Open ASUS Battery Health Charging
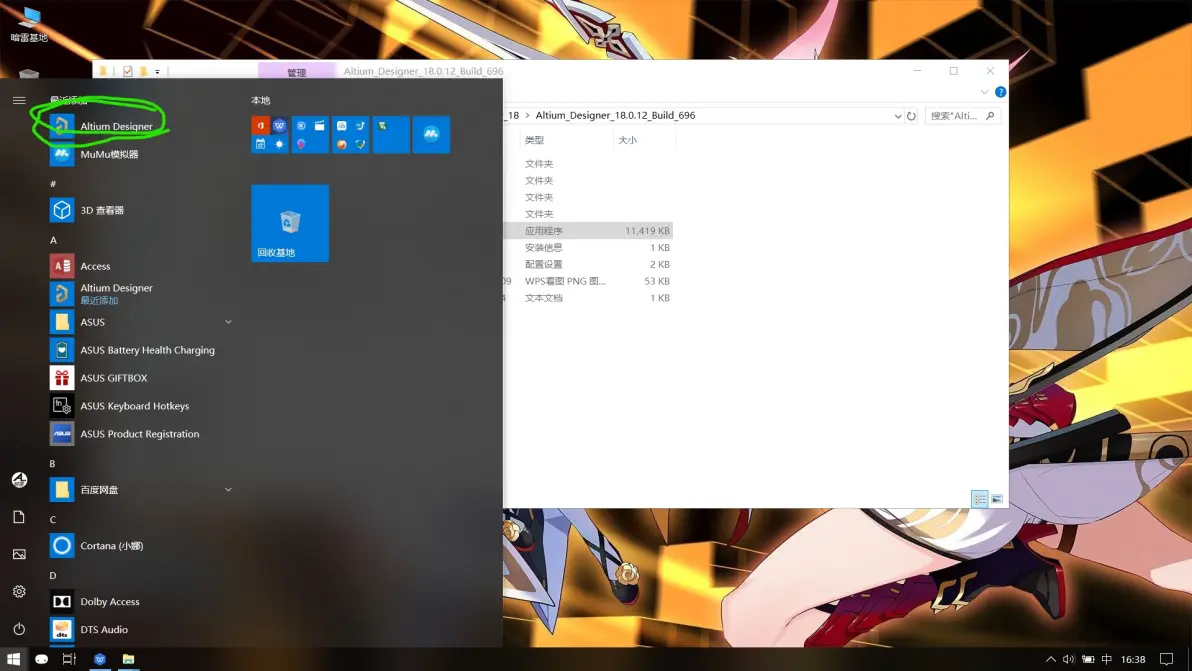1192x671 pixels. 147,350
